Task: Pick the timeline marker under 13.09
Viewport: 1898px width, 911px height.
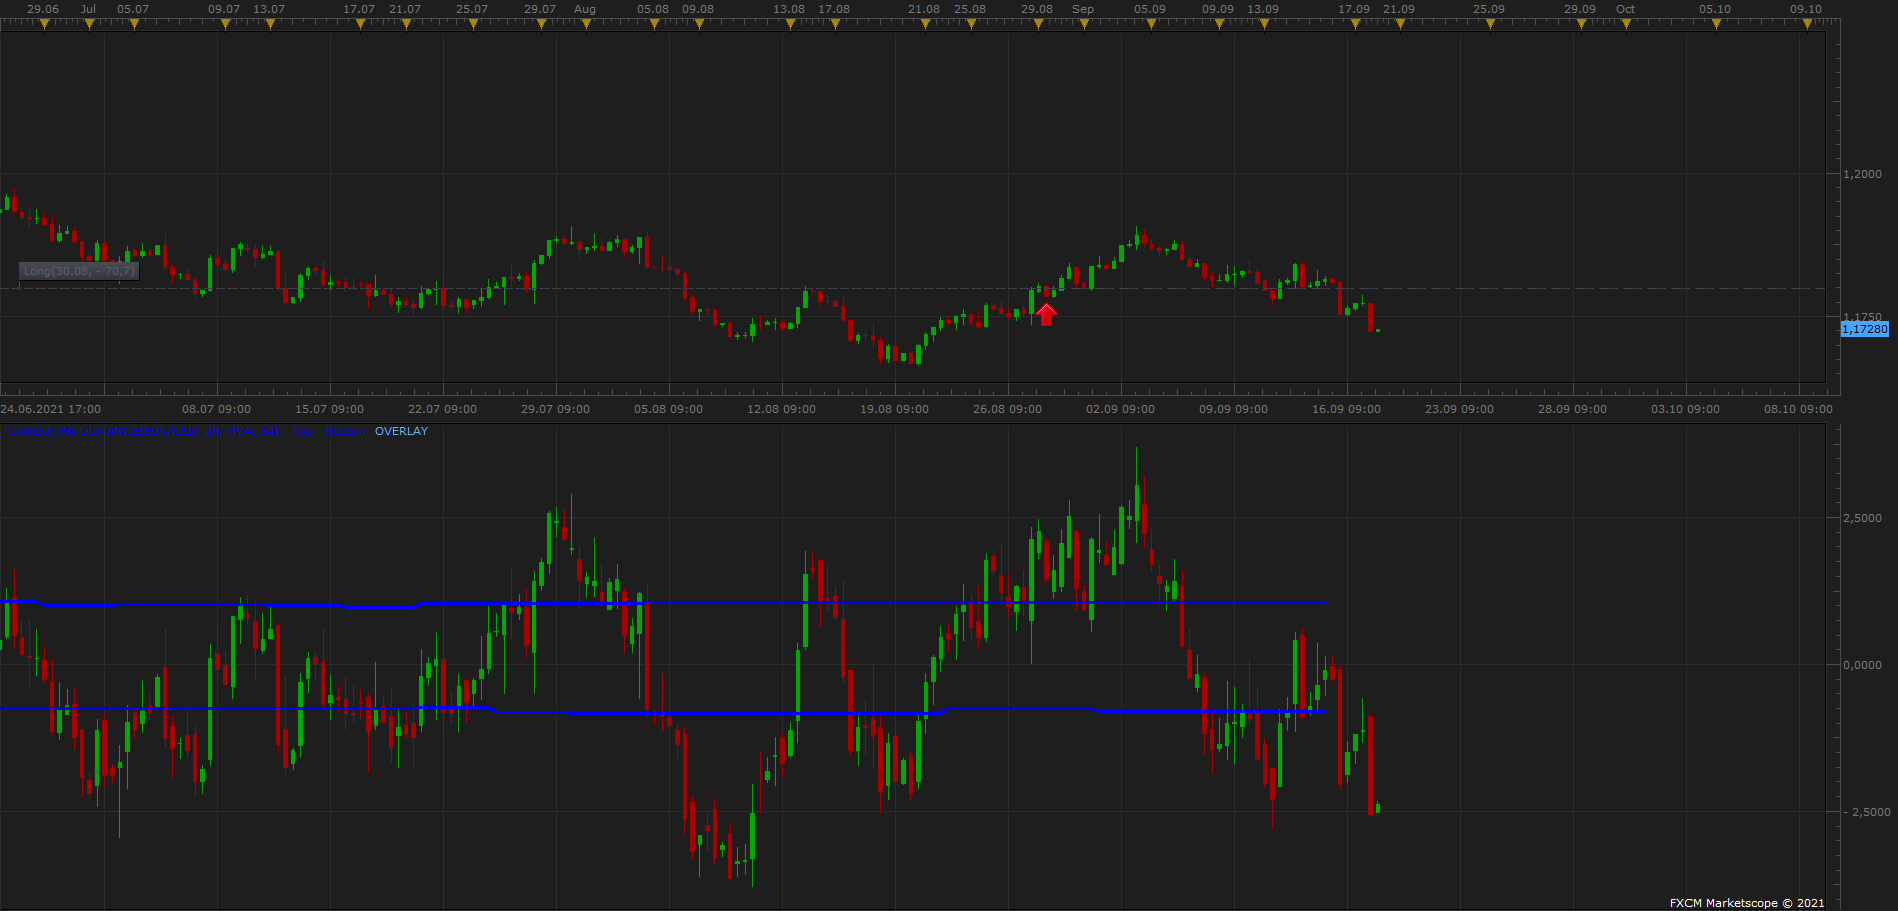Action: click(1264, 25)
